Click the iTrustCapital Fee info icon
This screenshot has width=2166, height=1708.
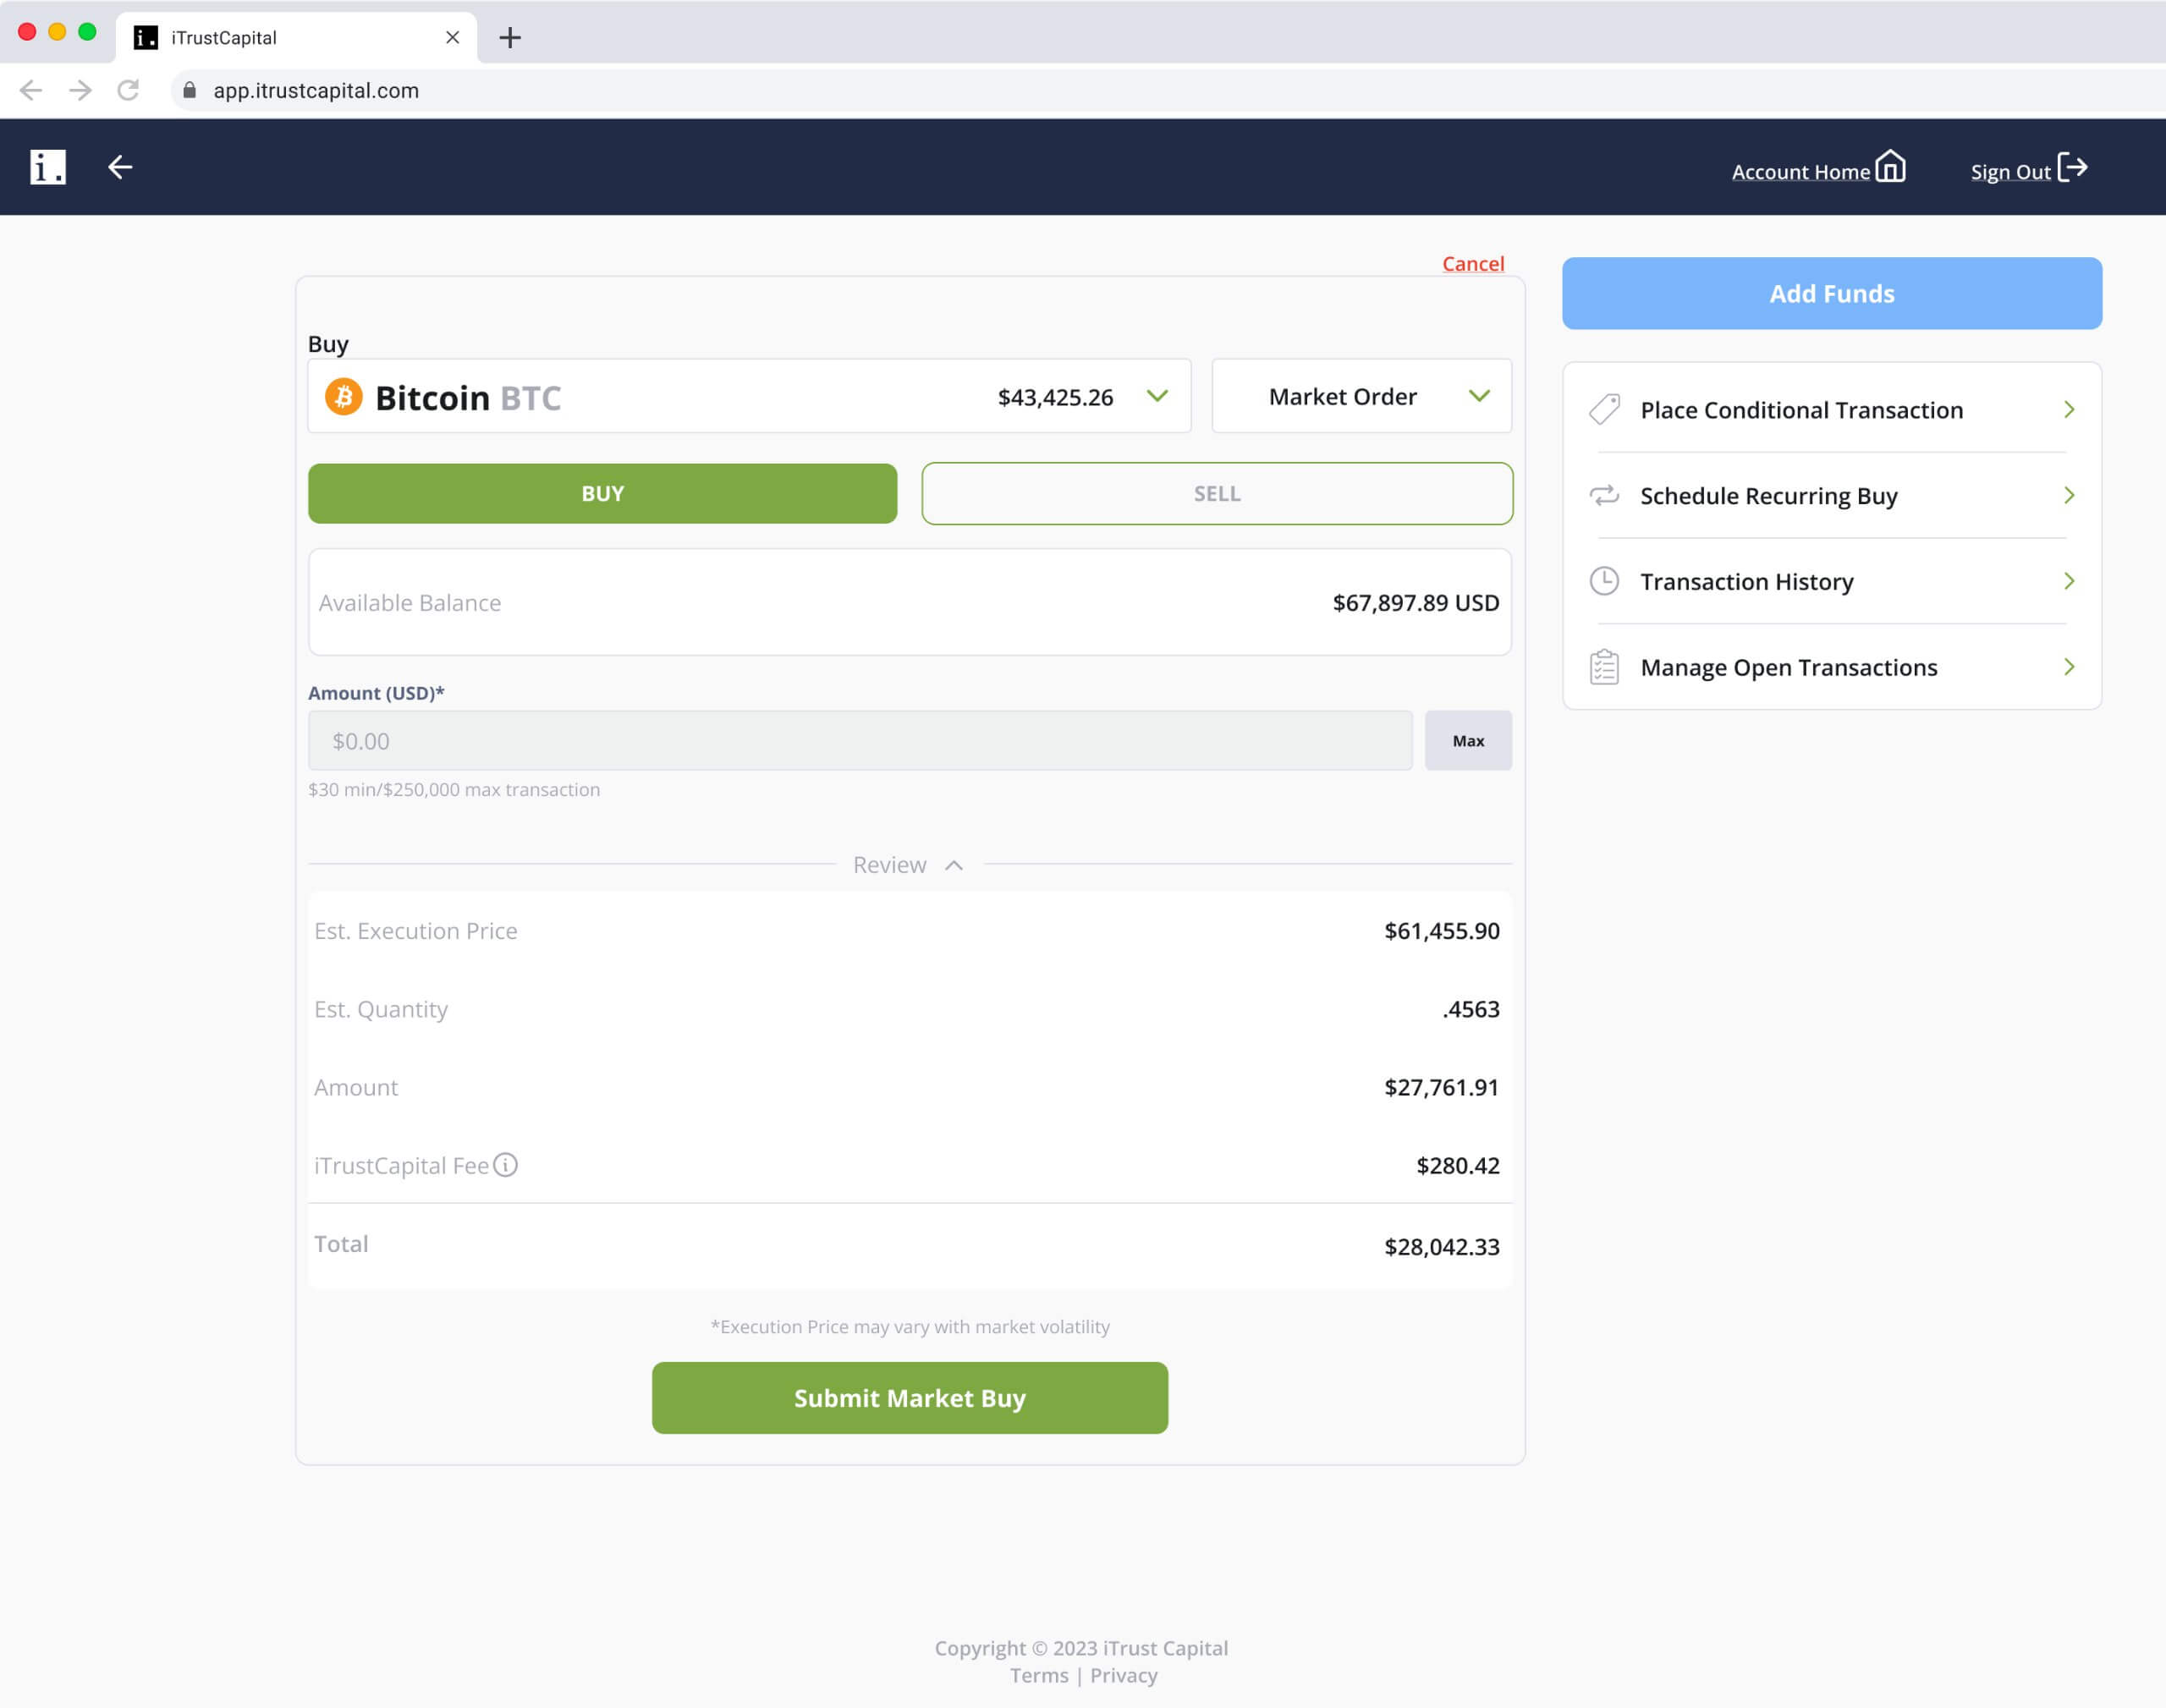(506, 1165)
